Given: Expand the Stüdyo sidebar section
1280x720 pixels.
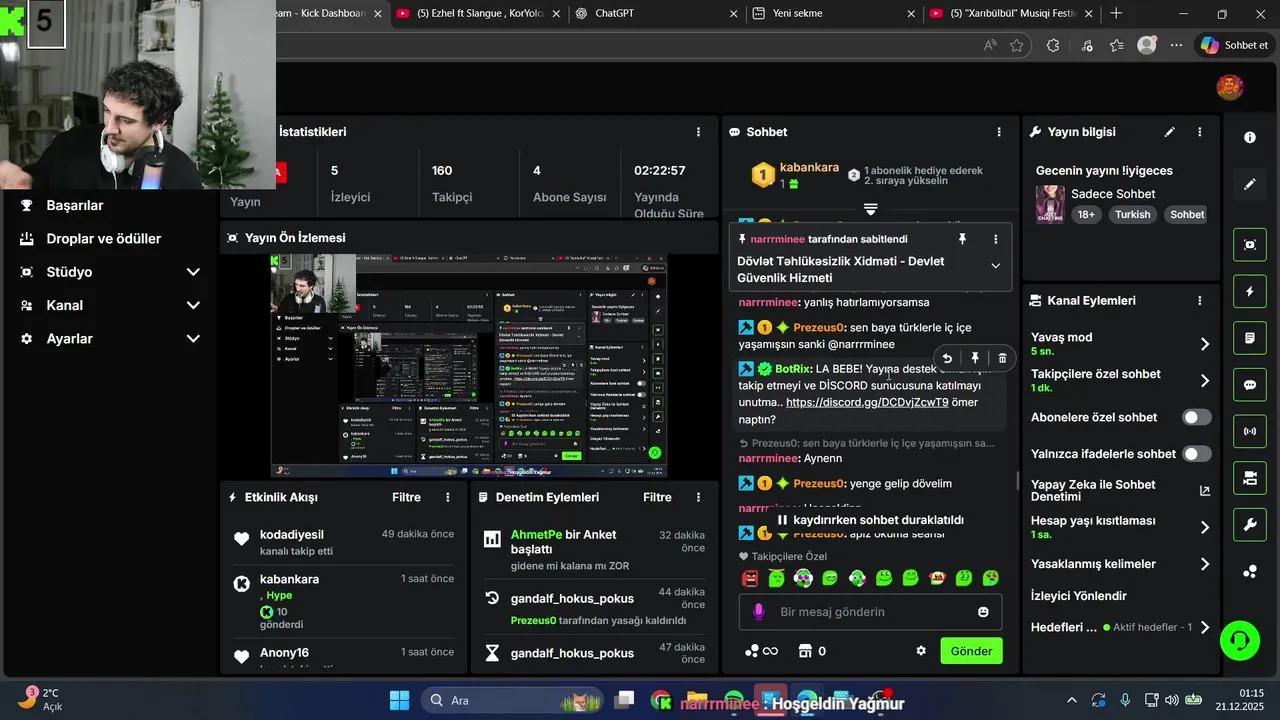Looking at the screenshot, I should [193, 272].
